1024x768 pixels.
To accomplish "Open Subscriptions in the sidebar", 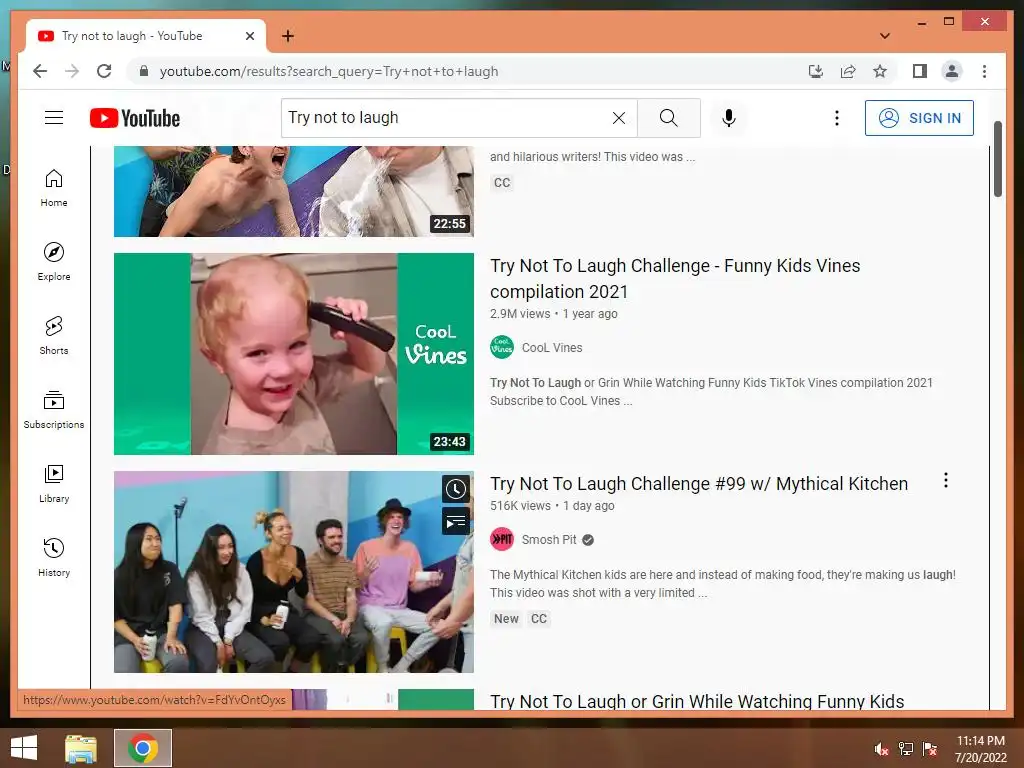I will pos(54,410).
